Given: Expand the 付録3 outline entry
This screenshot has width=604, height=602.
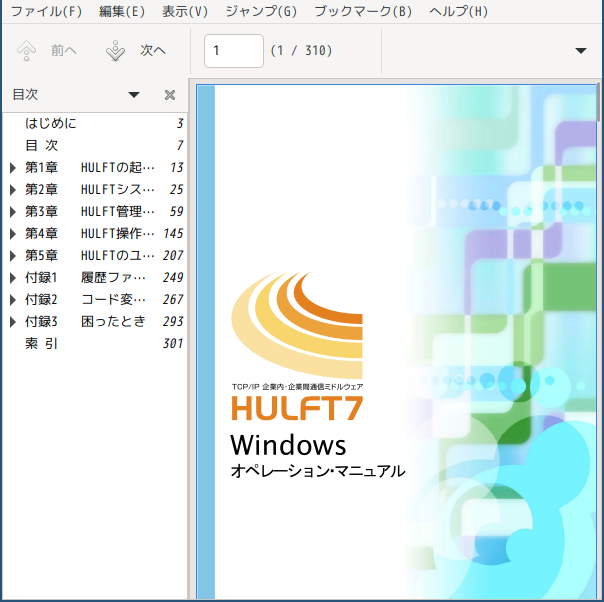Looking at the screenshot, I should click(13, 321).
